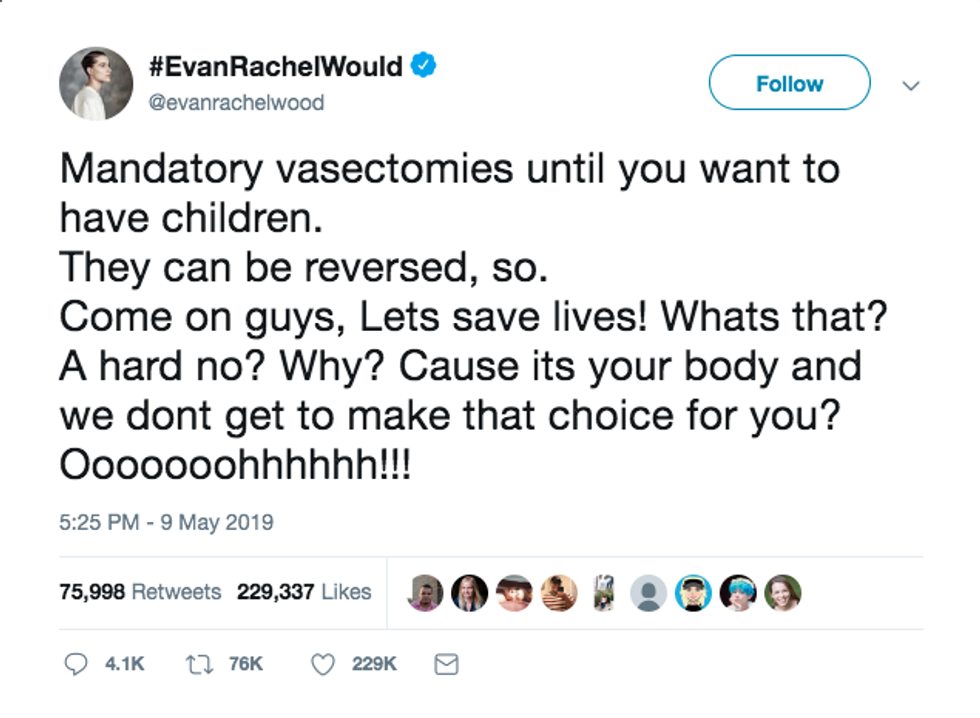Open the @evanrachelwood handle link

[x=236, y=102]
